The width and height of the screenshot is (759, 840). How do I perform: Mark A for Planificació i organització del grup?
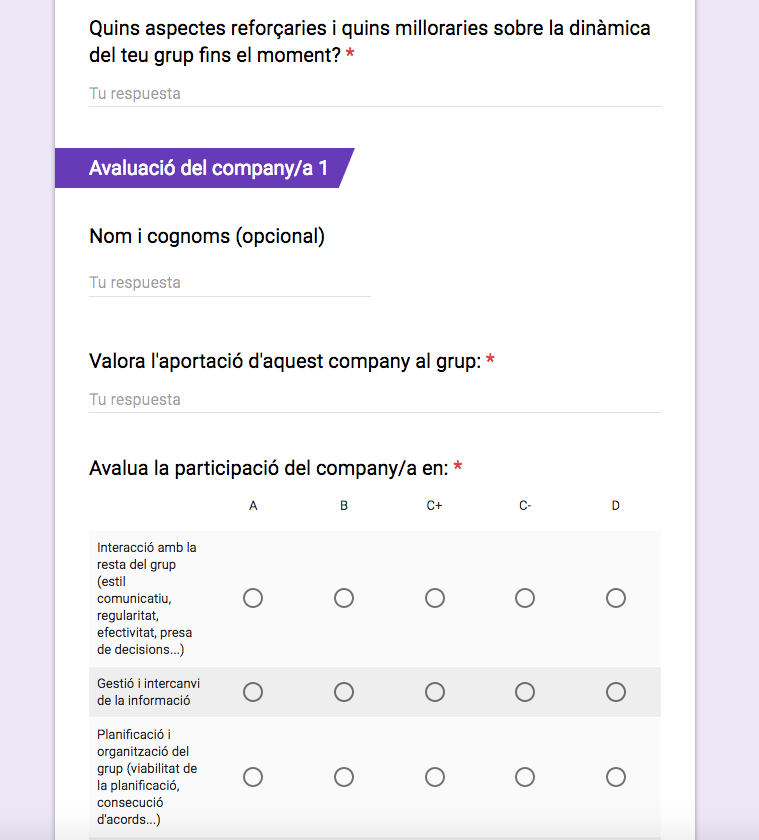click(x=253, y=777)
